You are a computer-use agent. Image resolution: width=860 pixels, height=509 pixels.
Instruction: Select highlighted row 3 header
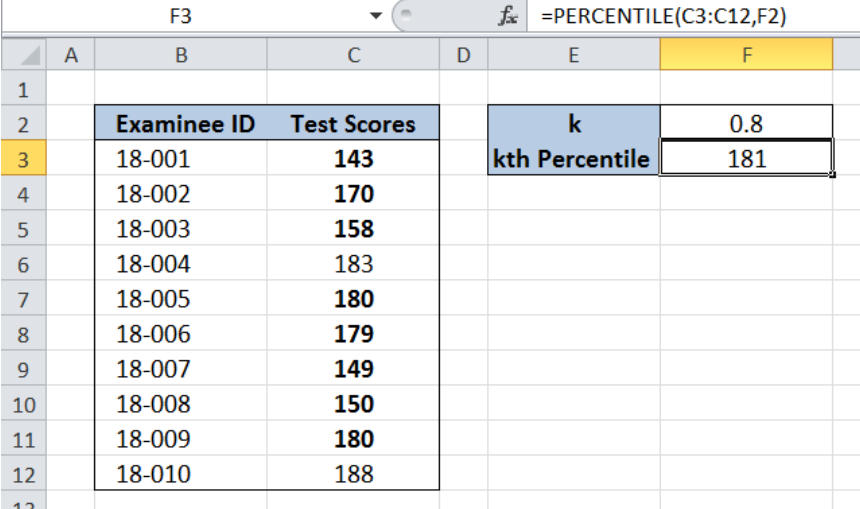(24, 159)
